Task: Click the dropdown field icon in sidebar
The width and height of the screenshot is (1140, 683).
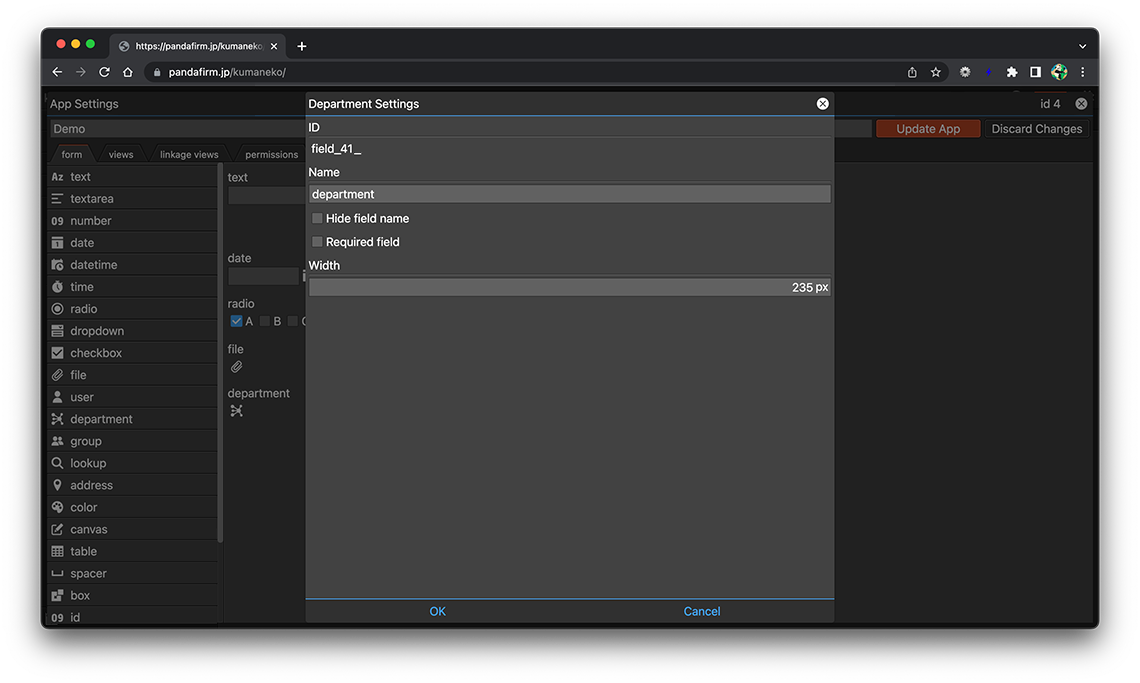Action: [x=57, y=331]
